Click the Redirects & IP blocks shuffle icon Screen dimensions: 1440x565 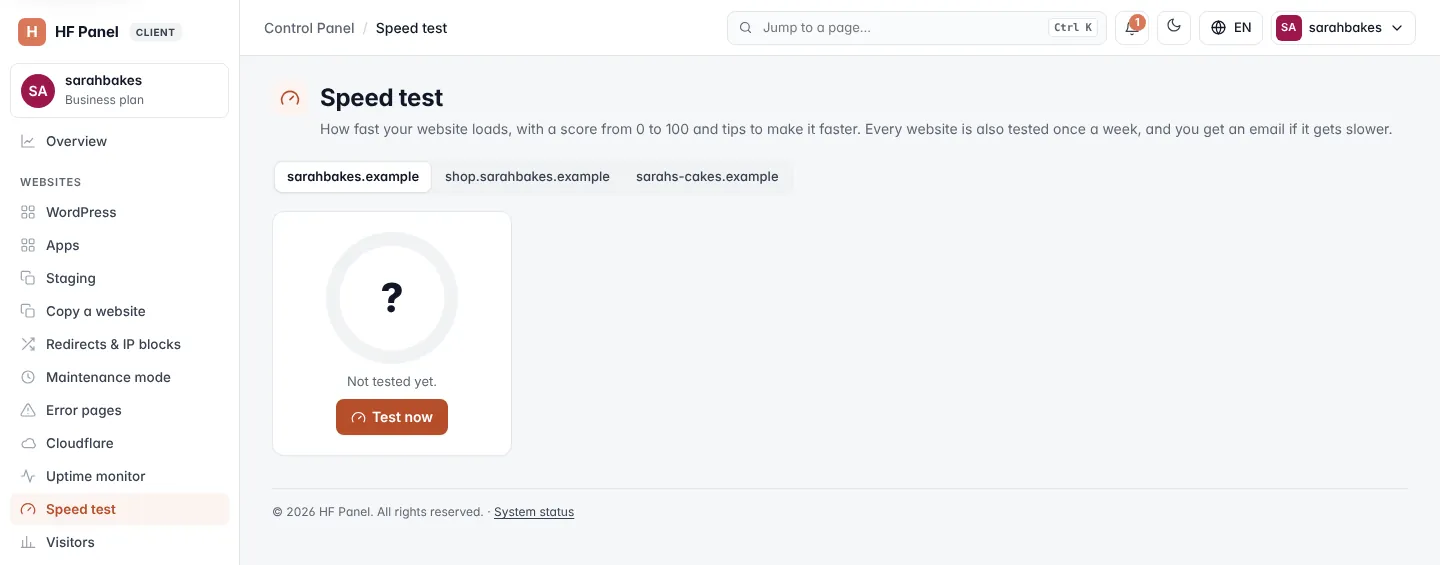[28, 344]
